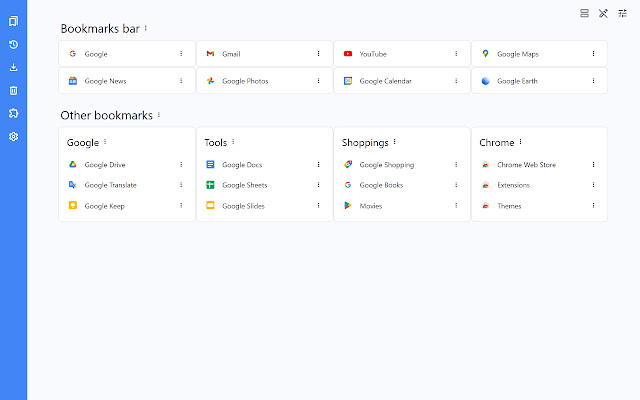Screen dimensions: 640x400
Task: Open the Chrome folder options menu
Action: pos(520,142)
